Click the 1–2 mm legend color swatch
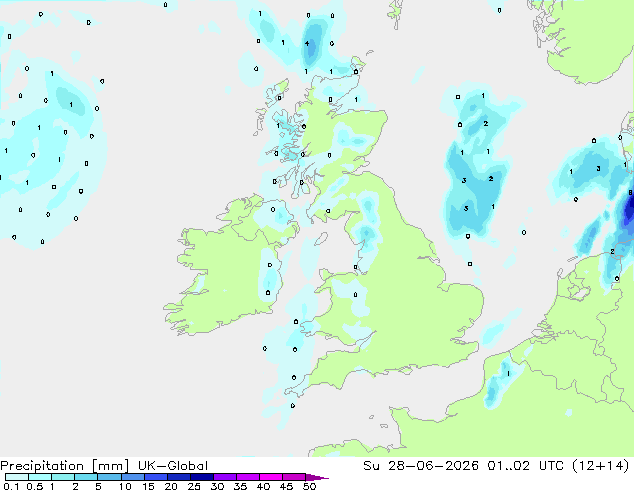Screen dimensions: 634x490 63,477
